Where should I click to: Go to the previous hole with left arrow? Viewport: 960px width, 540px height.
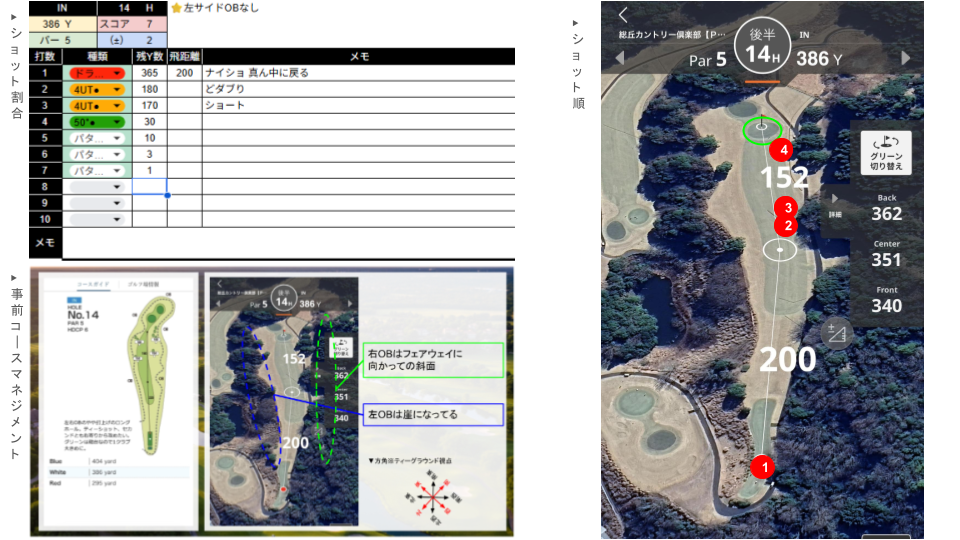(619, 58)
